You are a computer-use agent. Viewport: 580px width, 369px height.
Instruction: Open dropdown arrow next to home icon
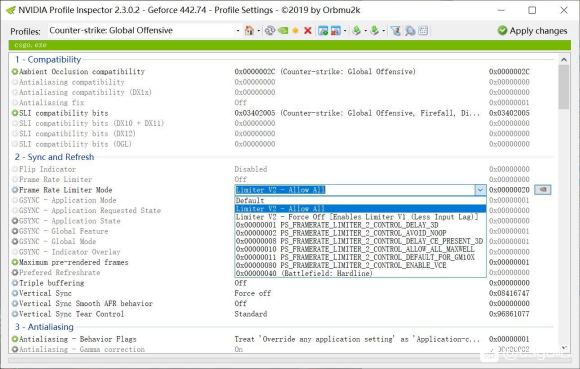[259, 31]
